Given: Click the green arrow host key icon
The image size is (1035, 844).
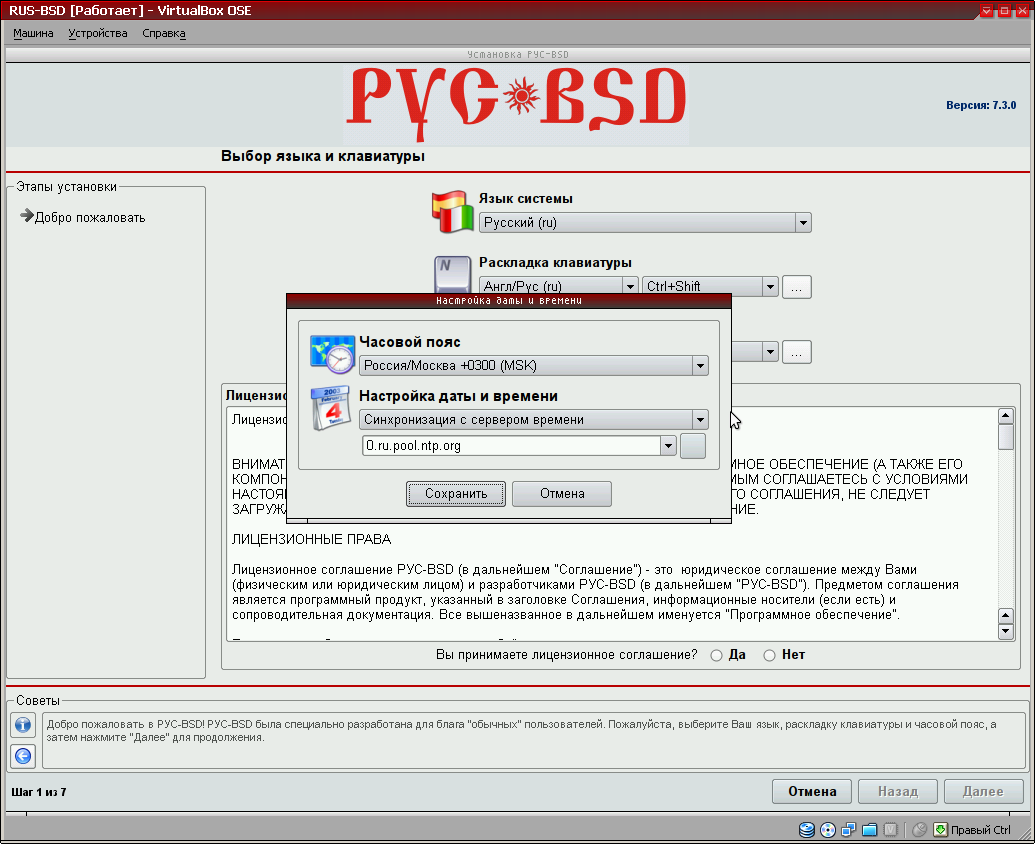Looking at the screenshot, I should [x=940, y=829].
